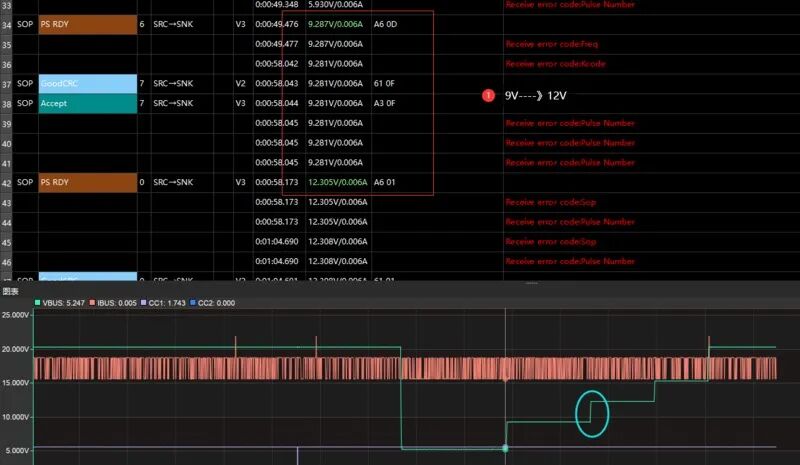Click green 12.305V/0.006A reading in row 42
The width and height of the screenshot is (800, 465).
[x=337, y=182]
